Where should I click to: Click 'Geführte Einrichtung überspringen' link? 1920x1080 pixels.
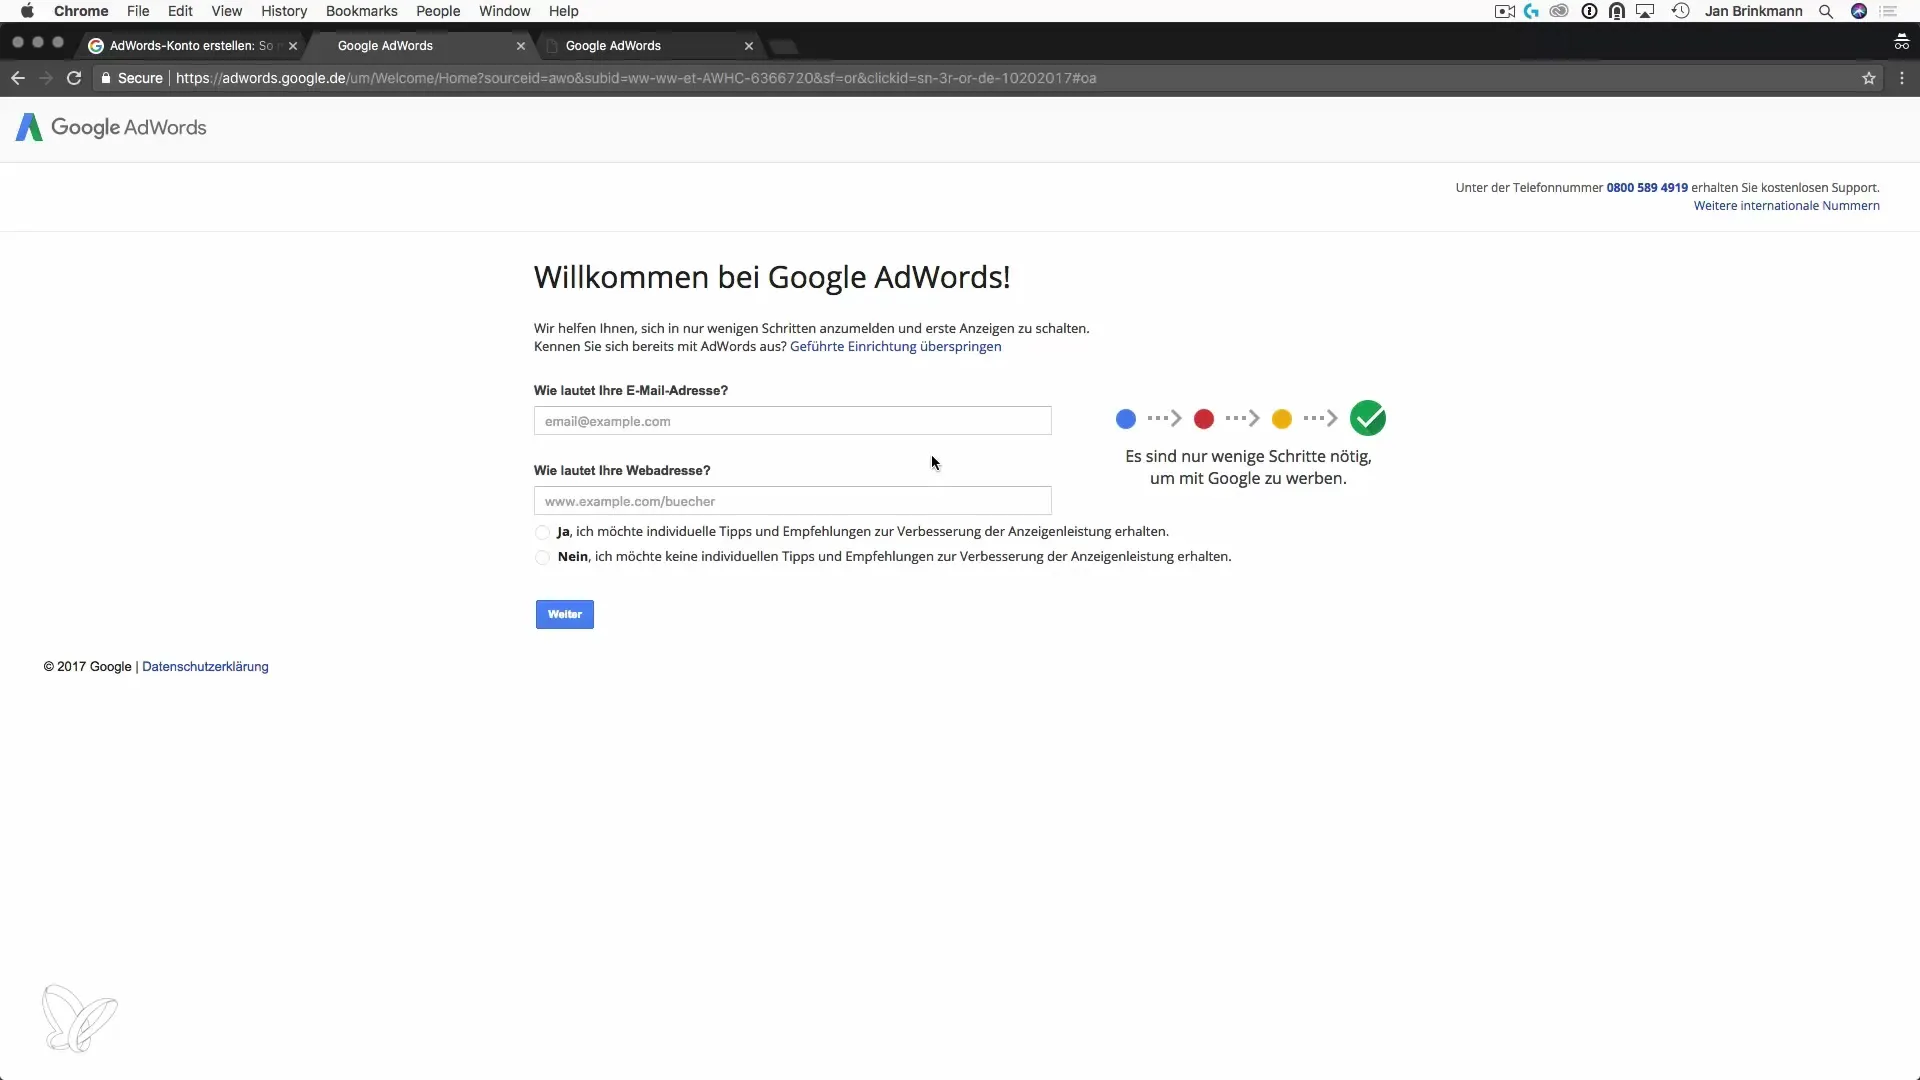[x=895, y=346]
